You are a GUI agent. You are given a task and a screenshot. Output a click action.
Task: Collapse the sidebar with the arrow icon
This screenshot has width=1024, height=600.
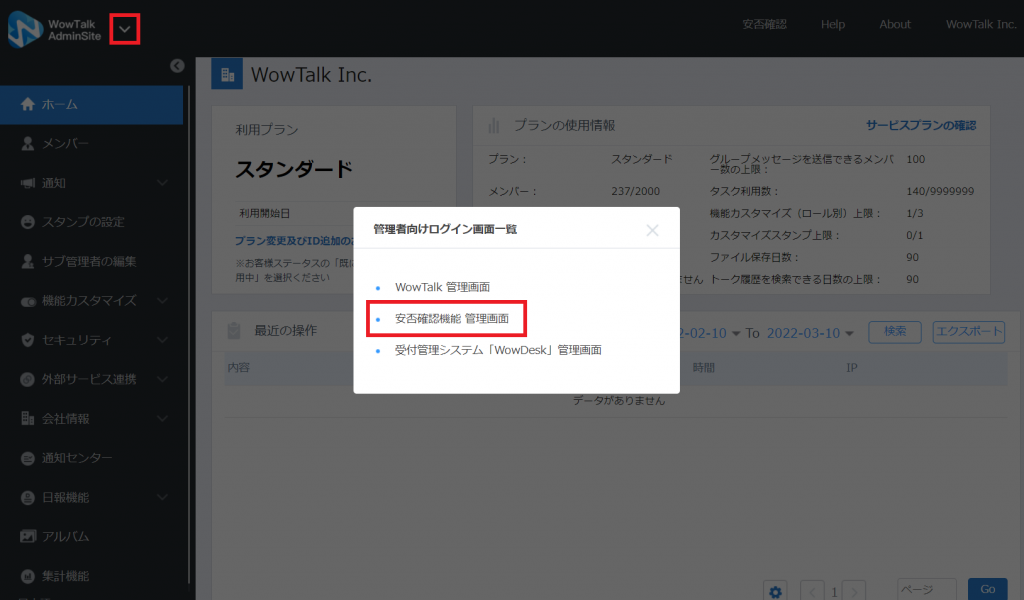[177, 66]
